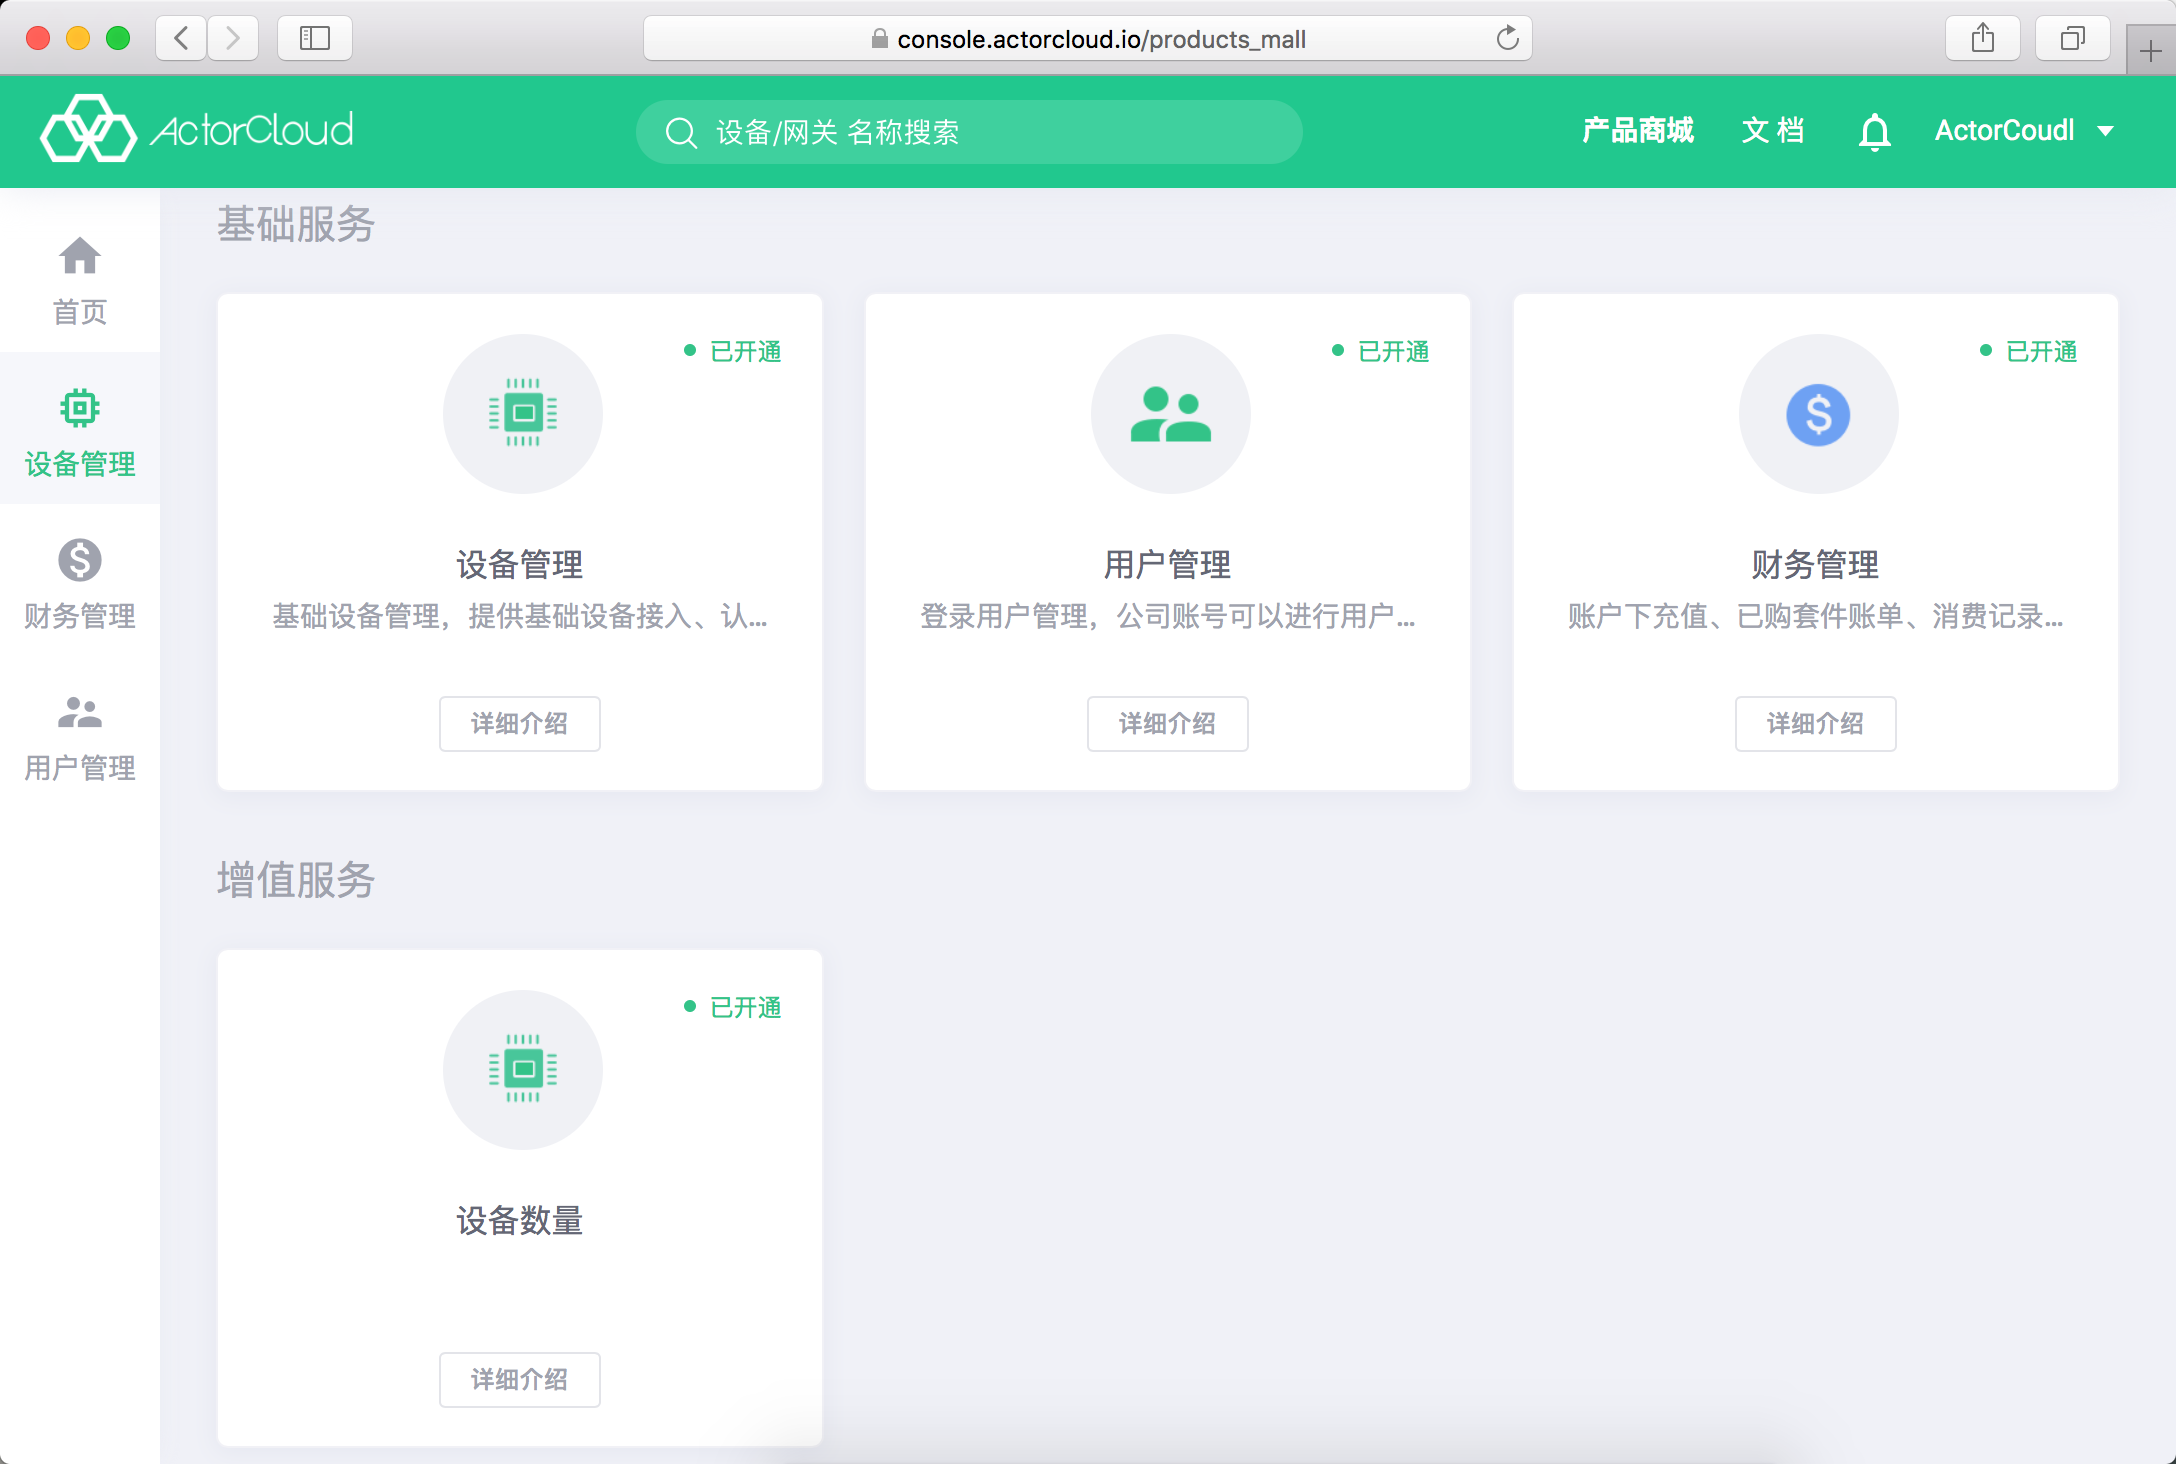Open 详细介绍 for 用户管理 card
Image resolution: width=2176 pixels, height=1464 pixels.
click(1168, 723)
